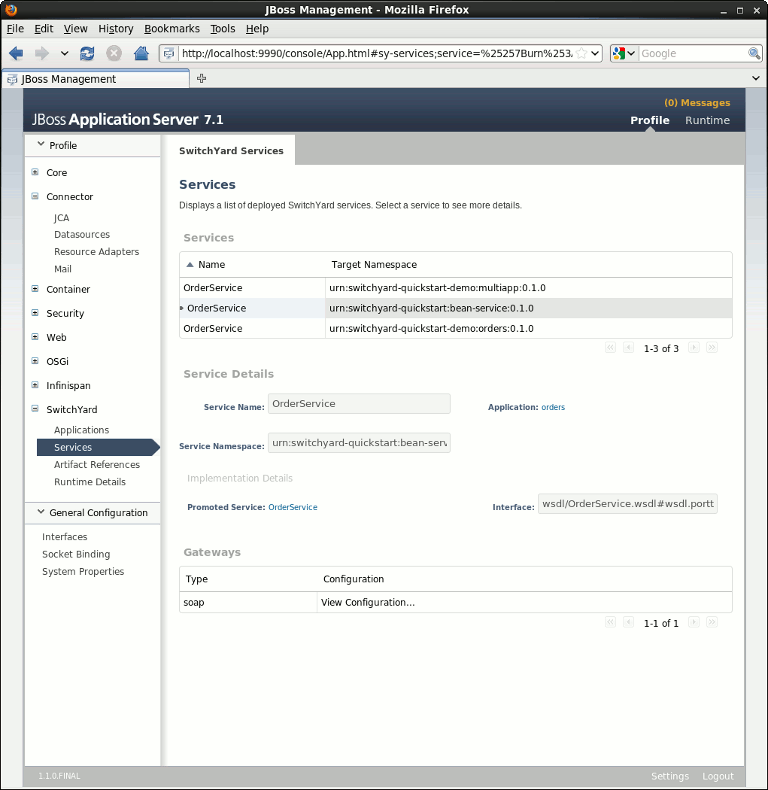Open the Edit menu
This screenshot has height=790, width=768.
click(43, 29)
